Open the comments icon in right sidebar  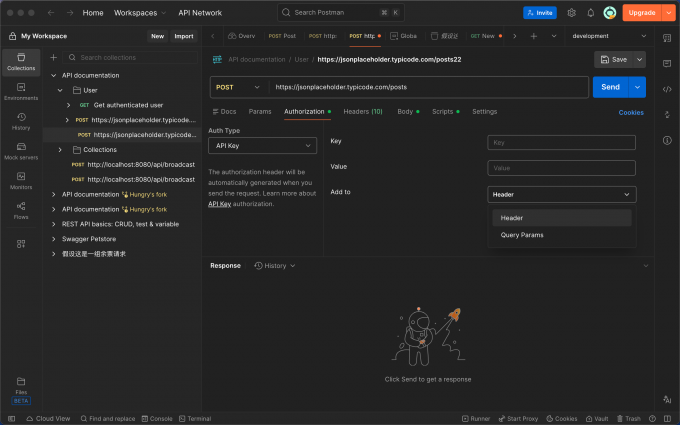[667, 64]
